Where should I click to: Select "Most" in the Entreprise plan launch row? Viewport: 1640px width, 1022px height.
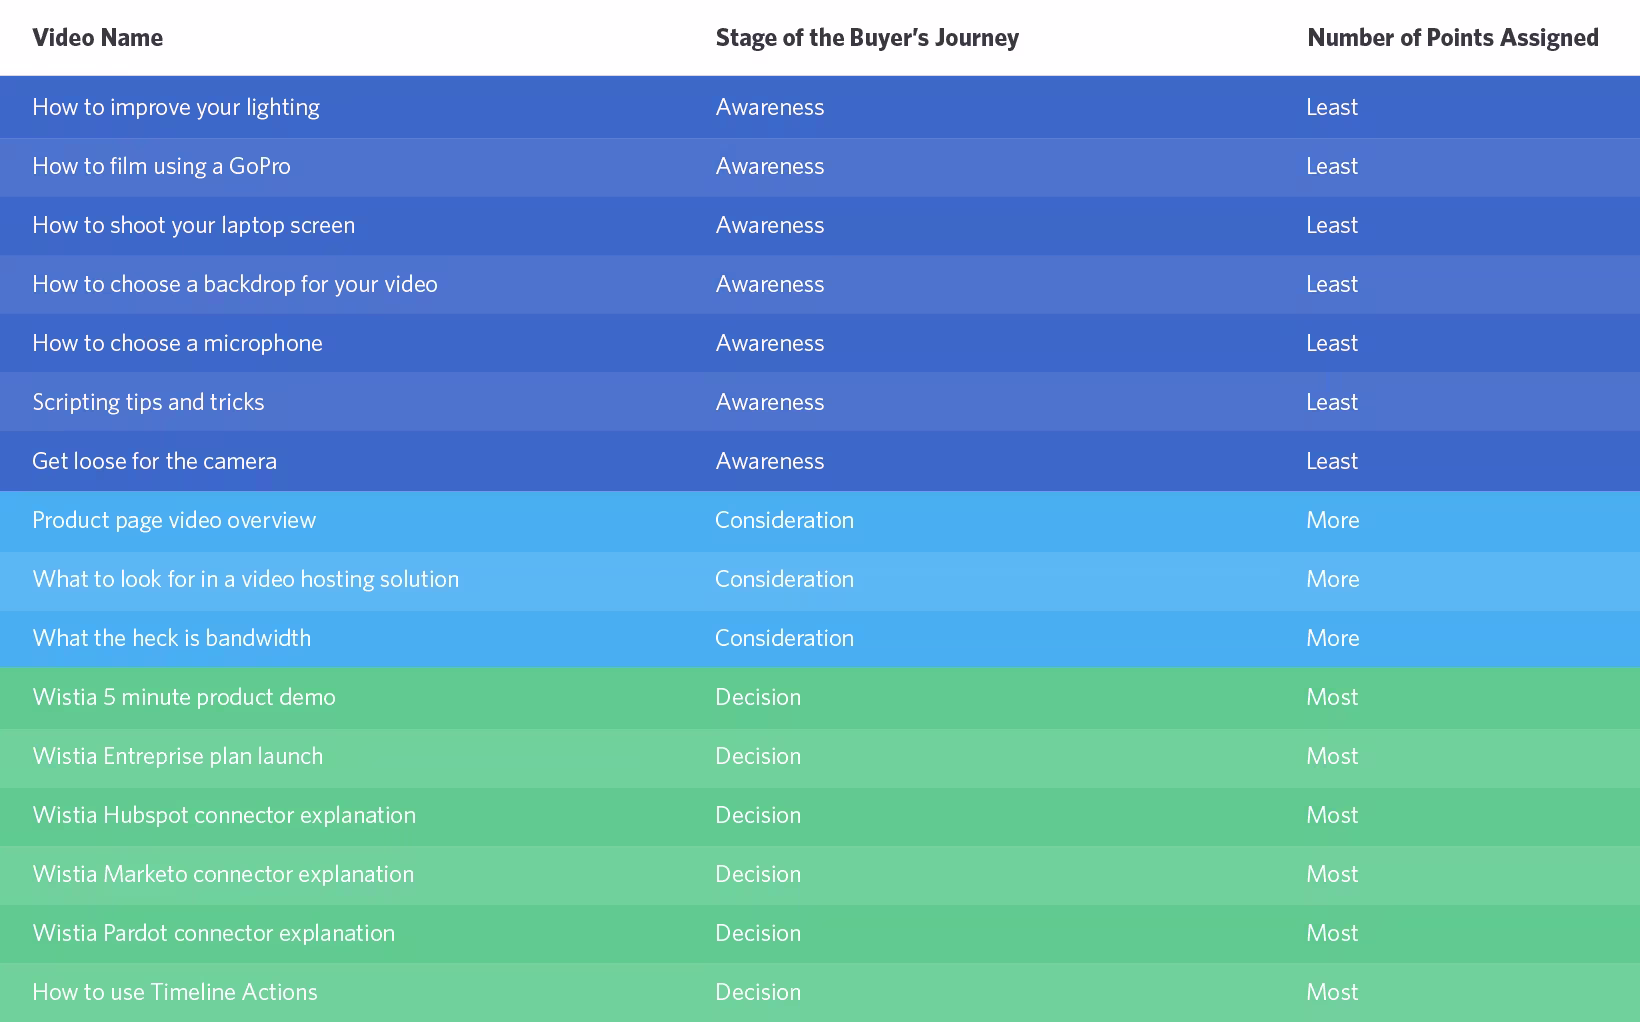(x=1332, y=756)
